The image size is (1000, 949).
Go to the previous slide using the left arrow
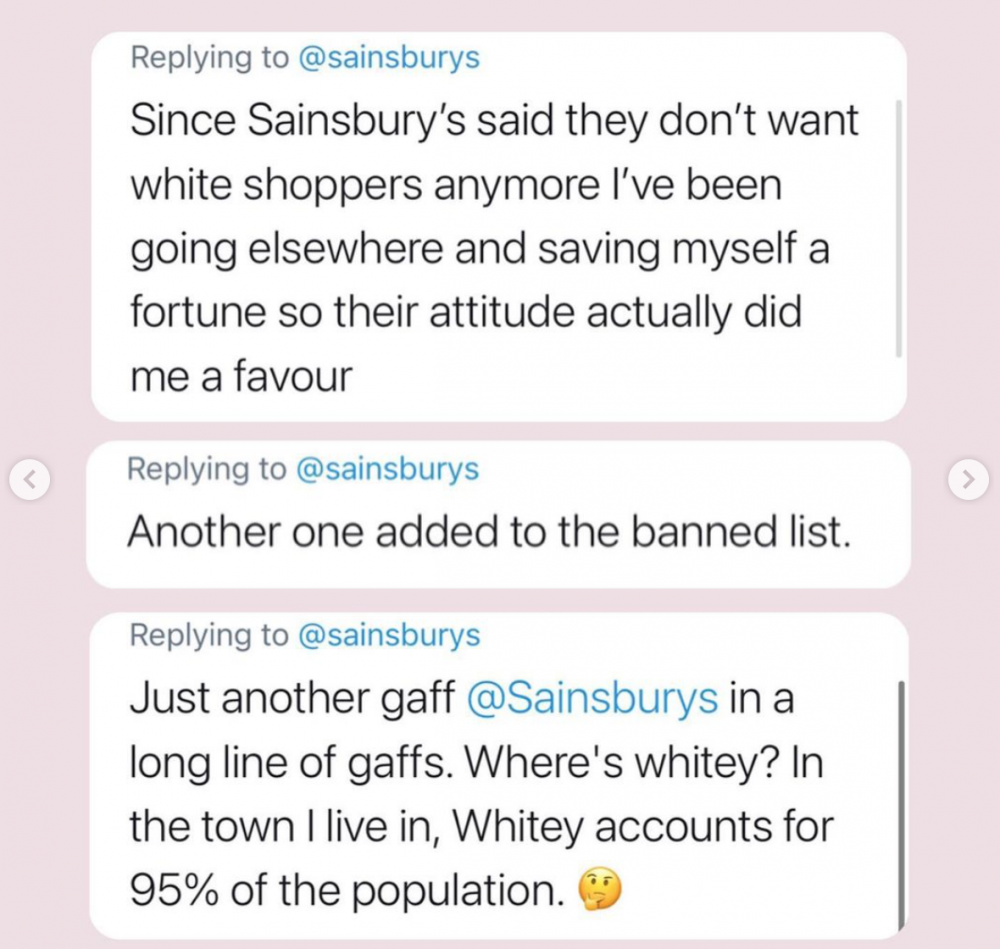(x=30, y=480)
